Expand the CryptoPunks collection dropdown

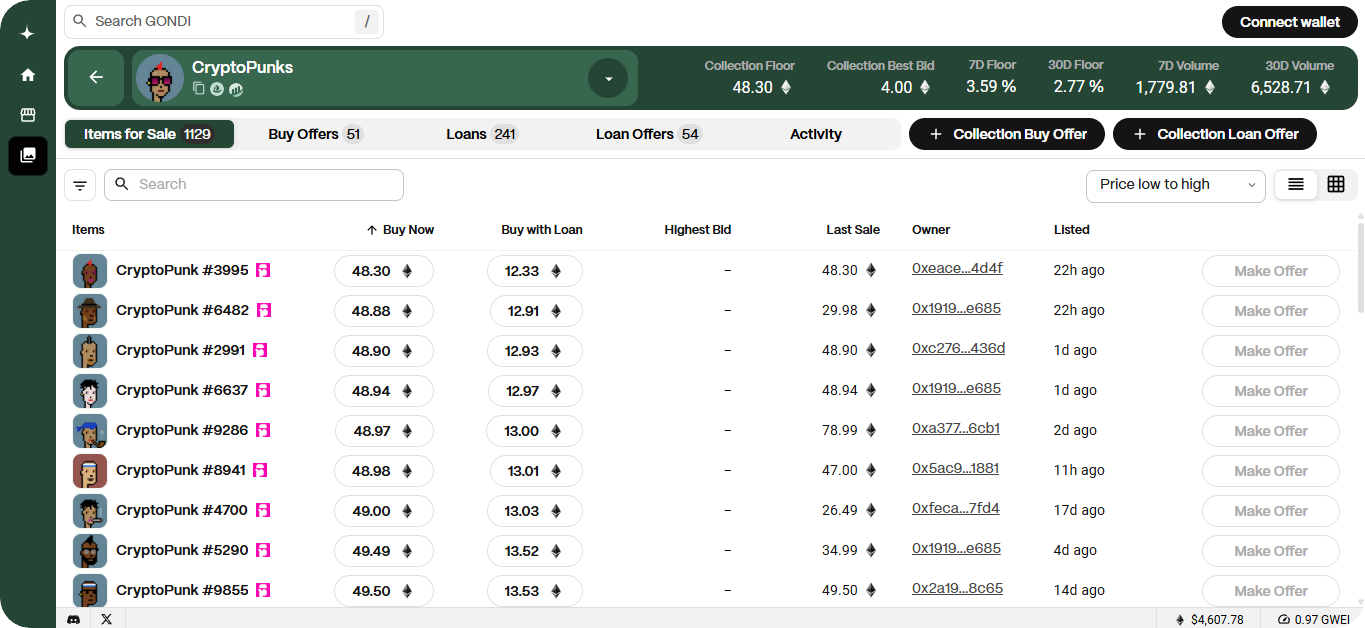[x=608, y=78]
